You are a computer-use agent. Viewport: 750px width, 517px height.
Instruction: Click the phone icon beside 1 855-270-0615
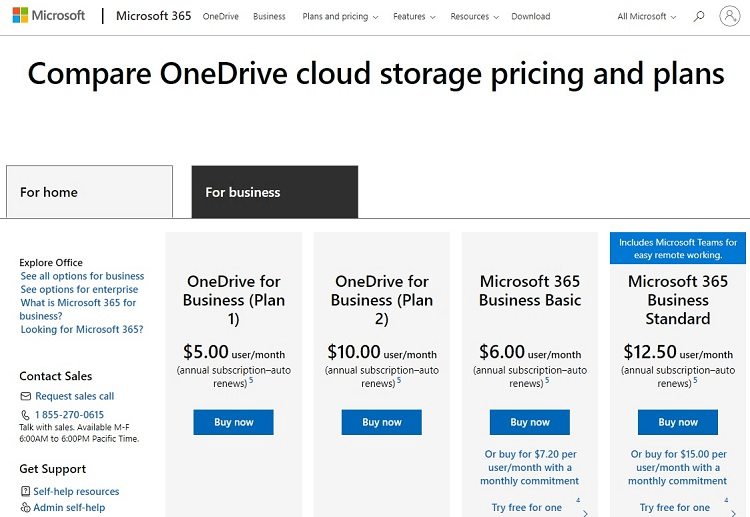click(25, 415)
